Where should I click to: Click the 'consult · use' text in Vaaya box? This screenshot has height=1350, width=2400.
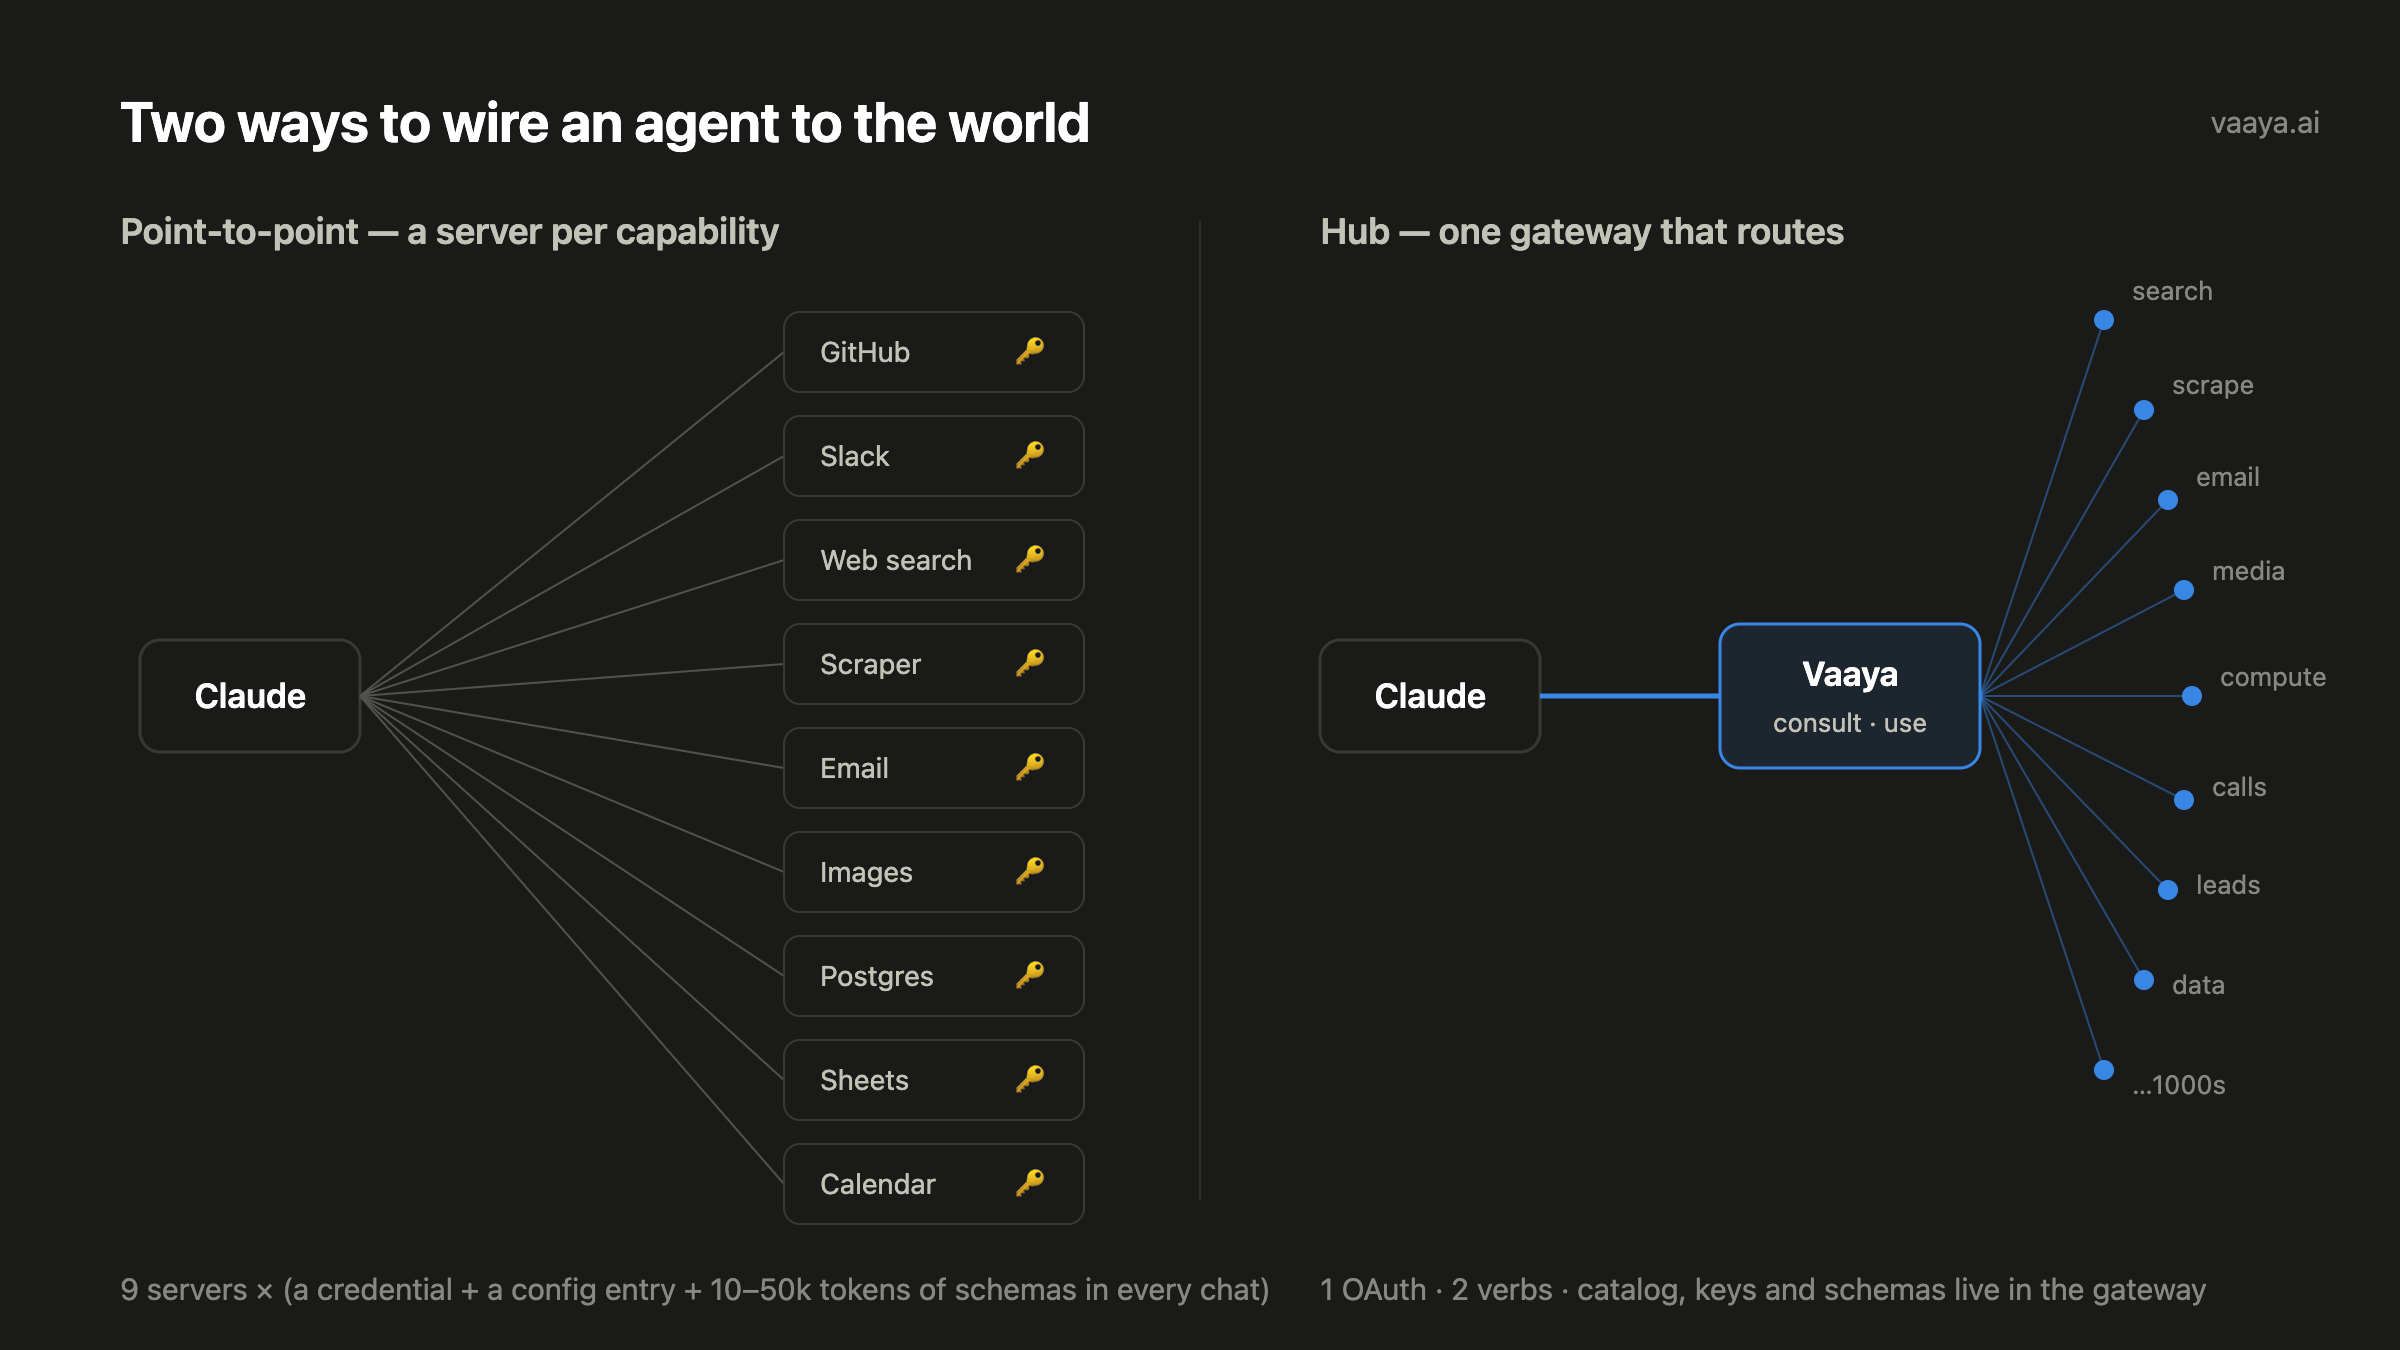click(x=1850, y=723)
